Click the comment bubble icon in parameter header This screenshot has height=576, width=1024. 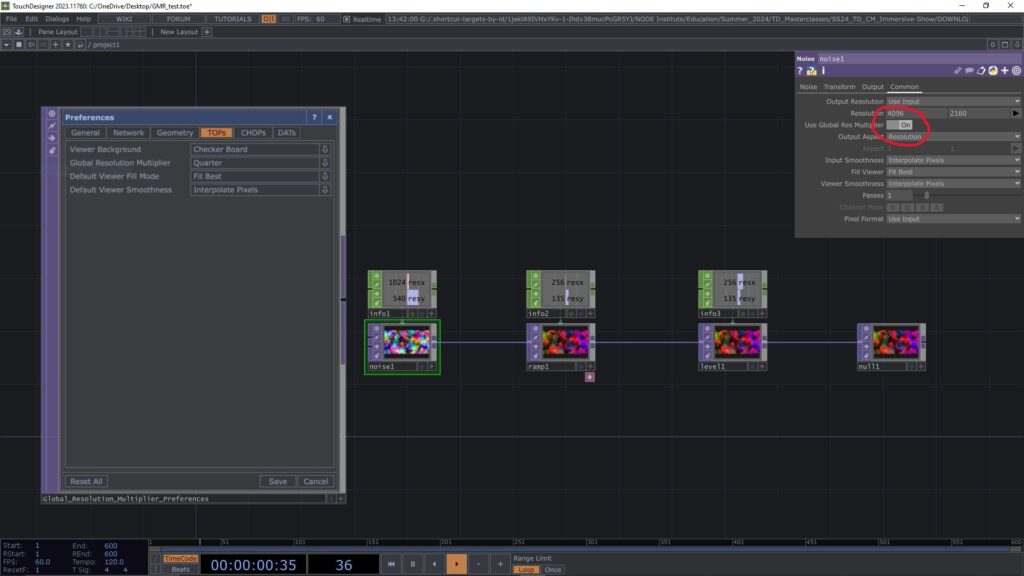tap(969, 72)
